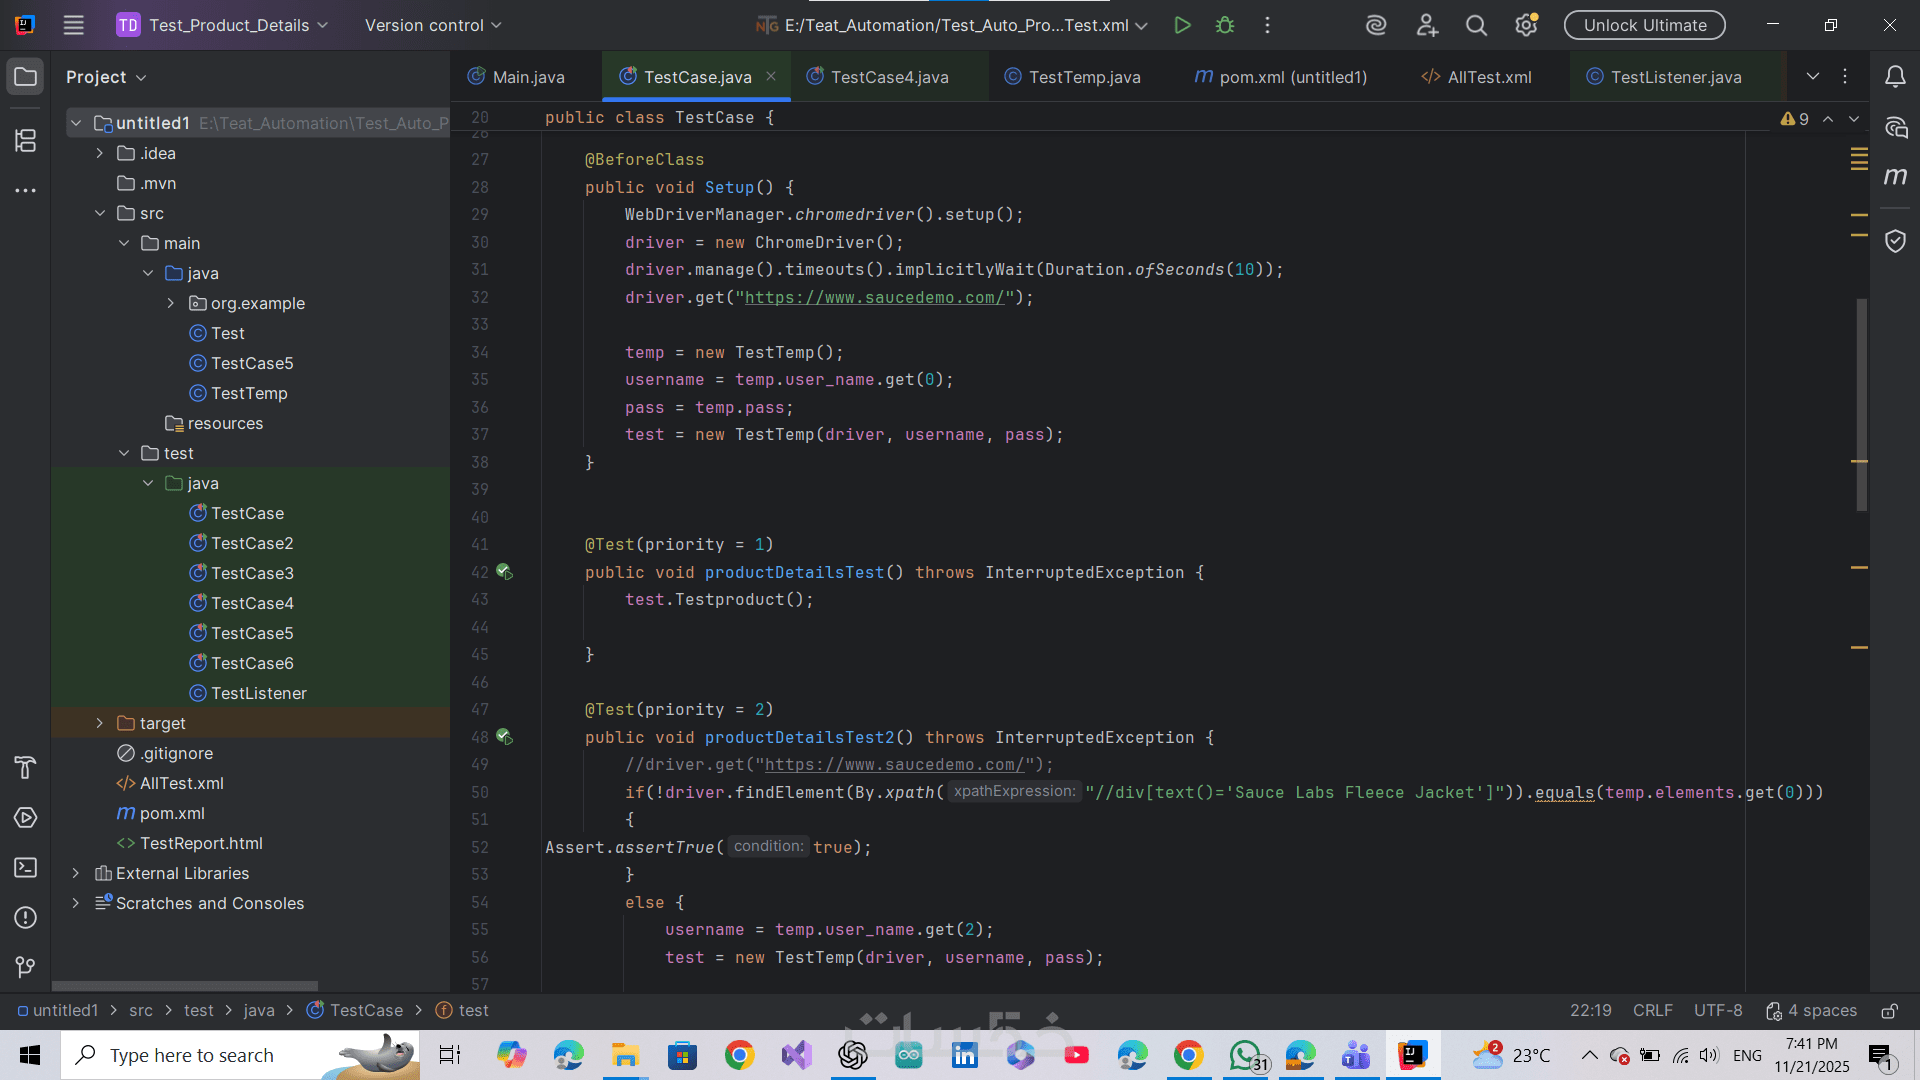Click the Debug bug icon
This screenshot has width=1920, height=1080.
[x=1225, y=25]
